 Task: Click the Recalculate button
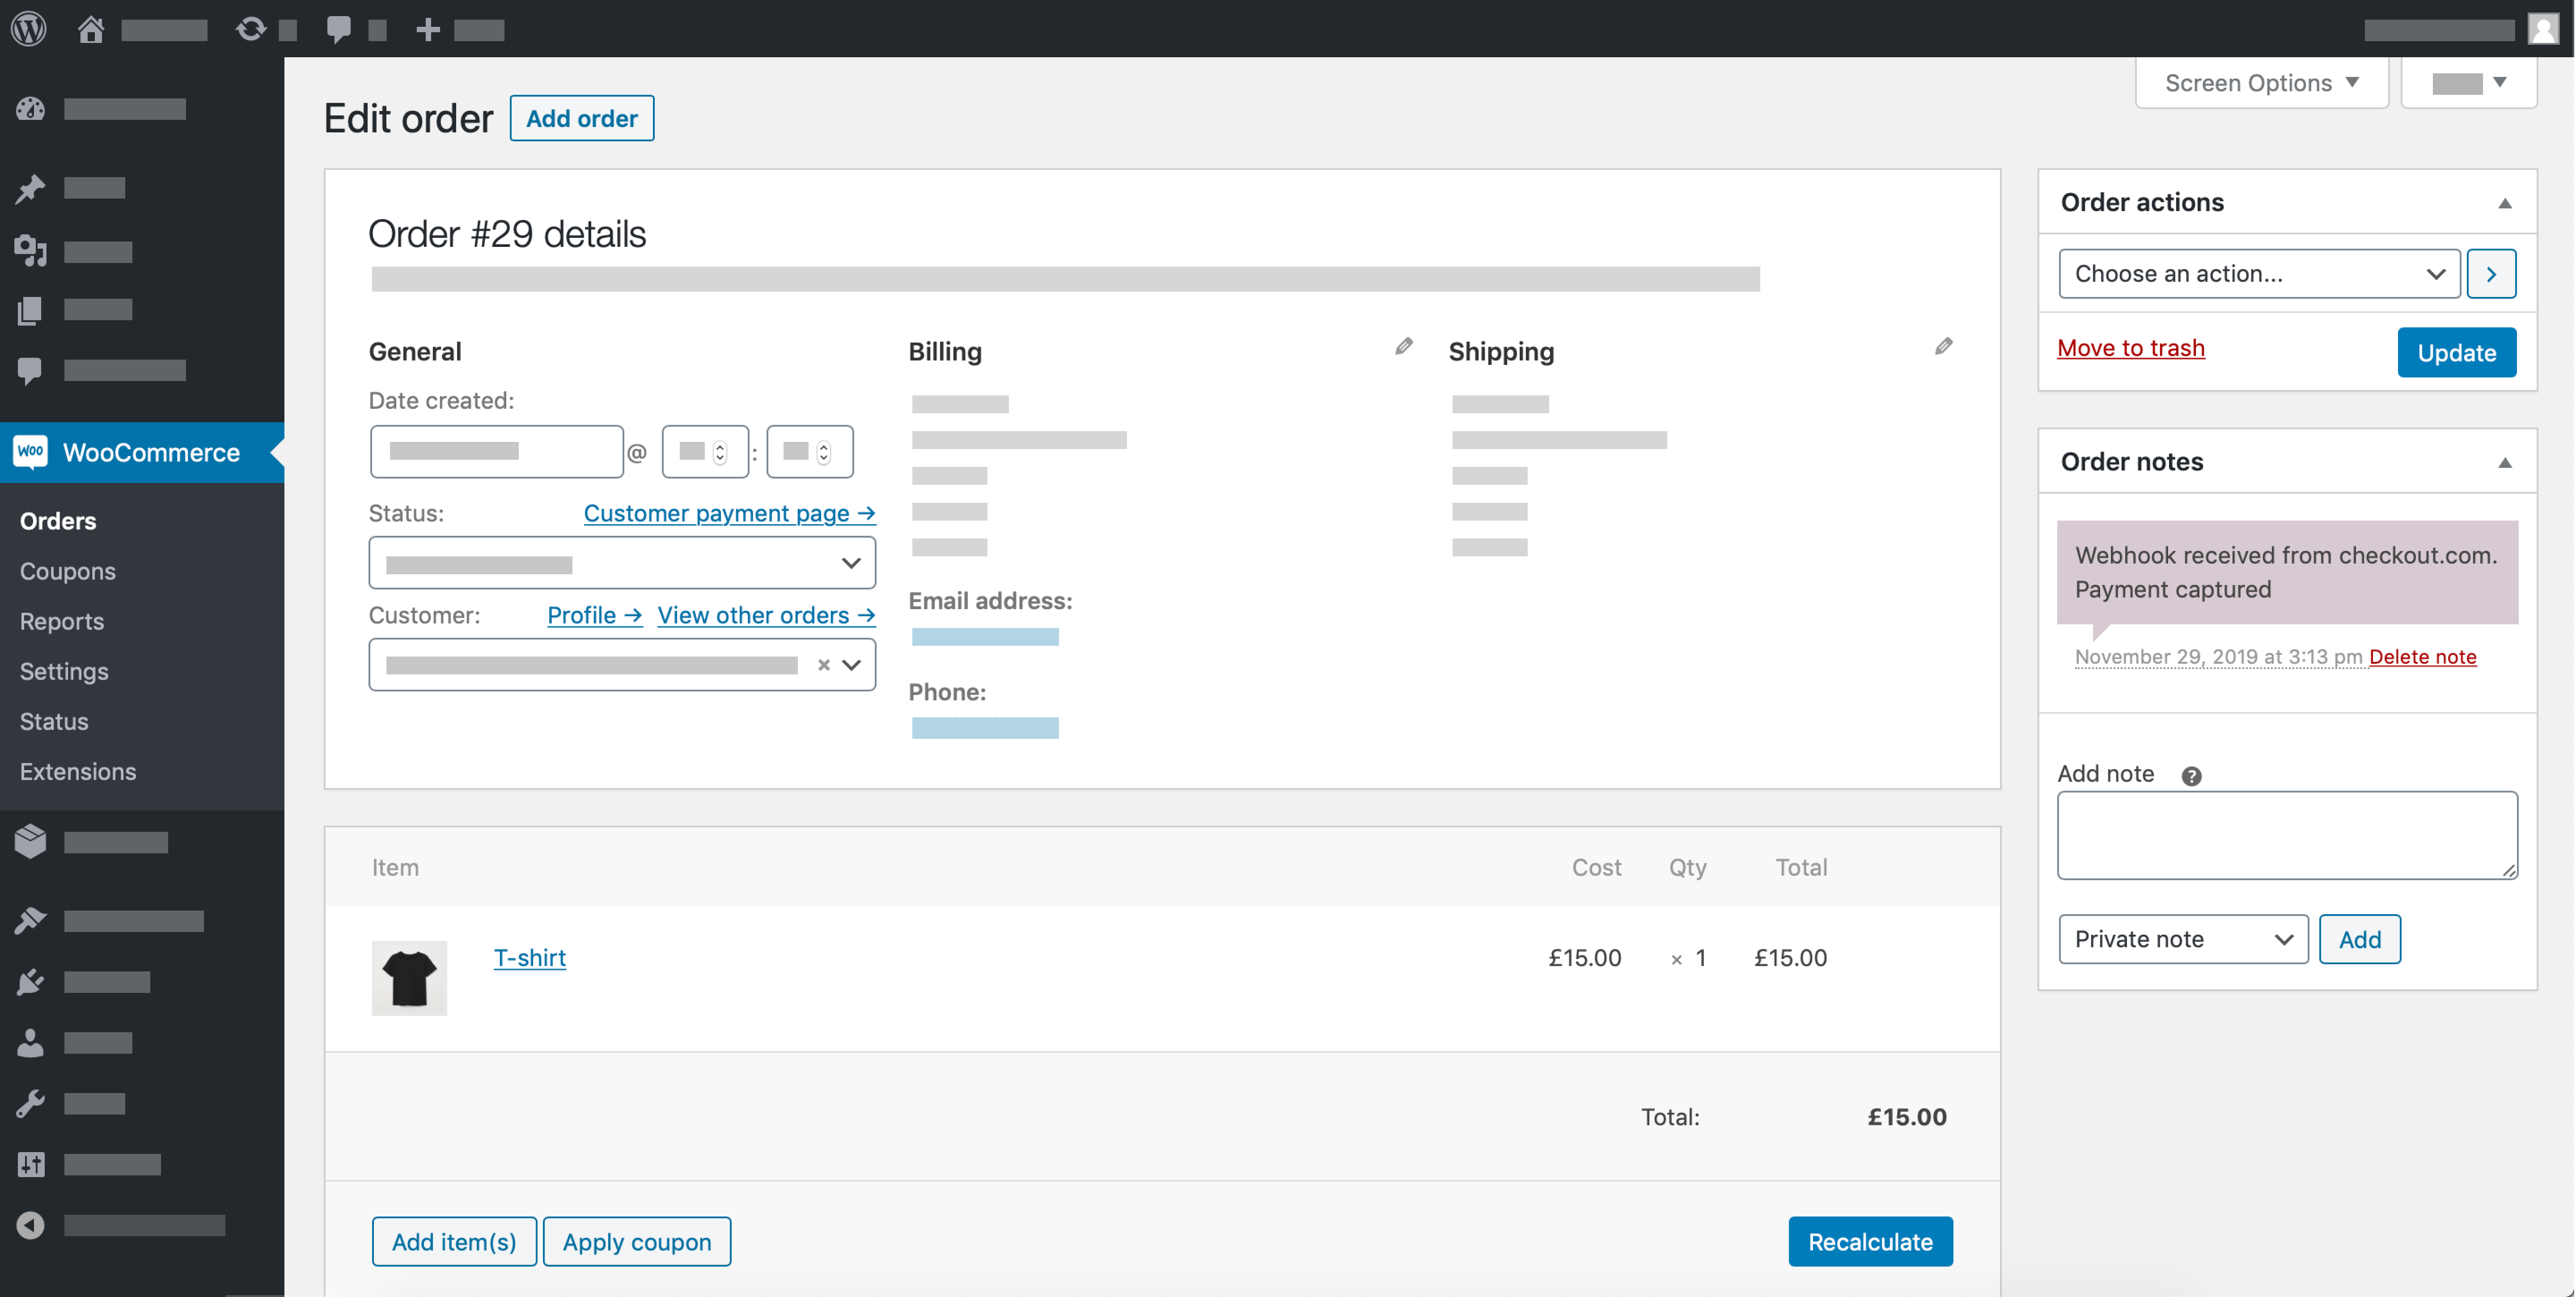tap(1869, 1241)
